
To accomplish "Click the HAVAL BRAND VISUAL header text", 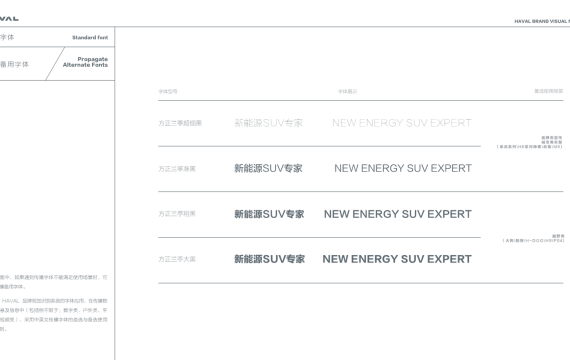I will [542, 21].
